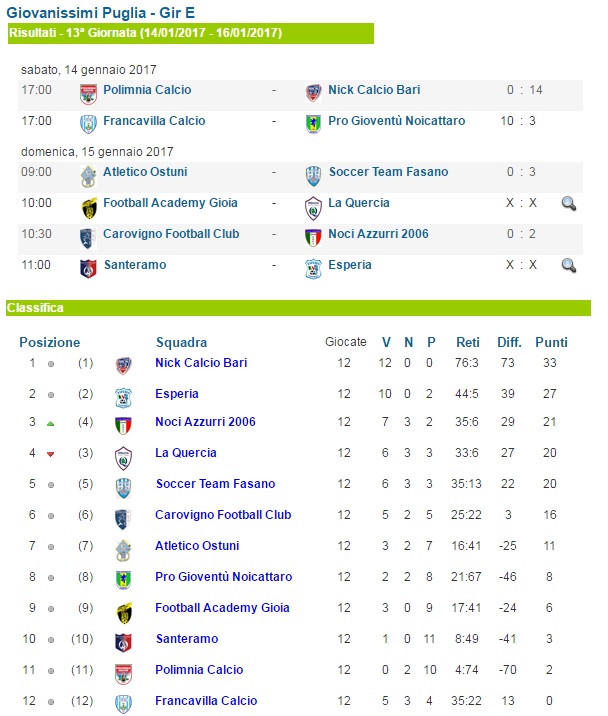Open Esperia team link in standings
The height and width of the screenshot is (716, 608).
click(177, 394)
